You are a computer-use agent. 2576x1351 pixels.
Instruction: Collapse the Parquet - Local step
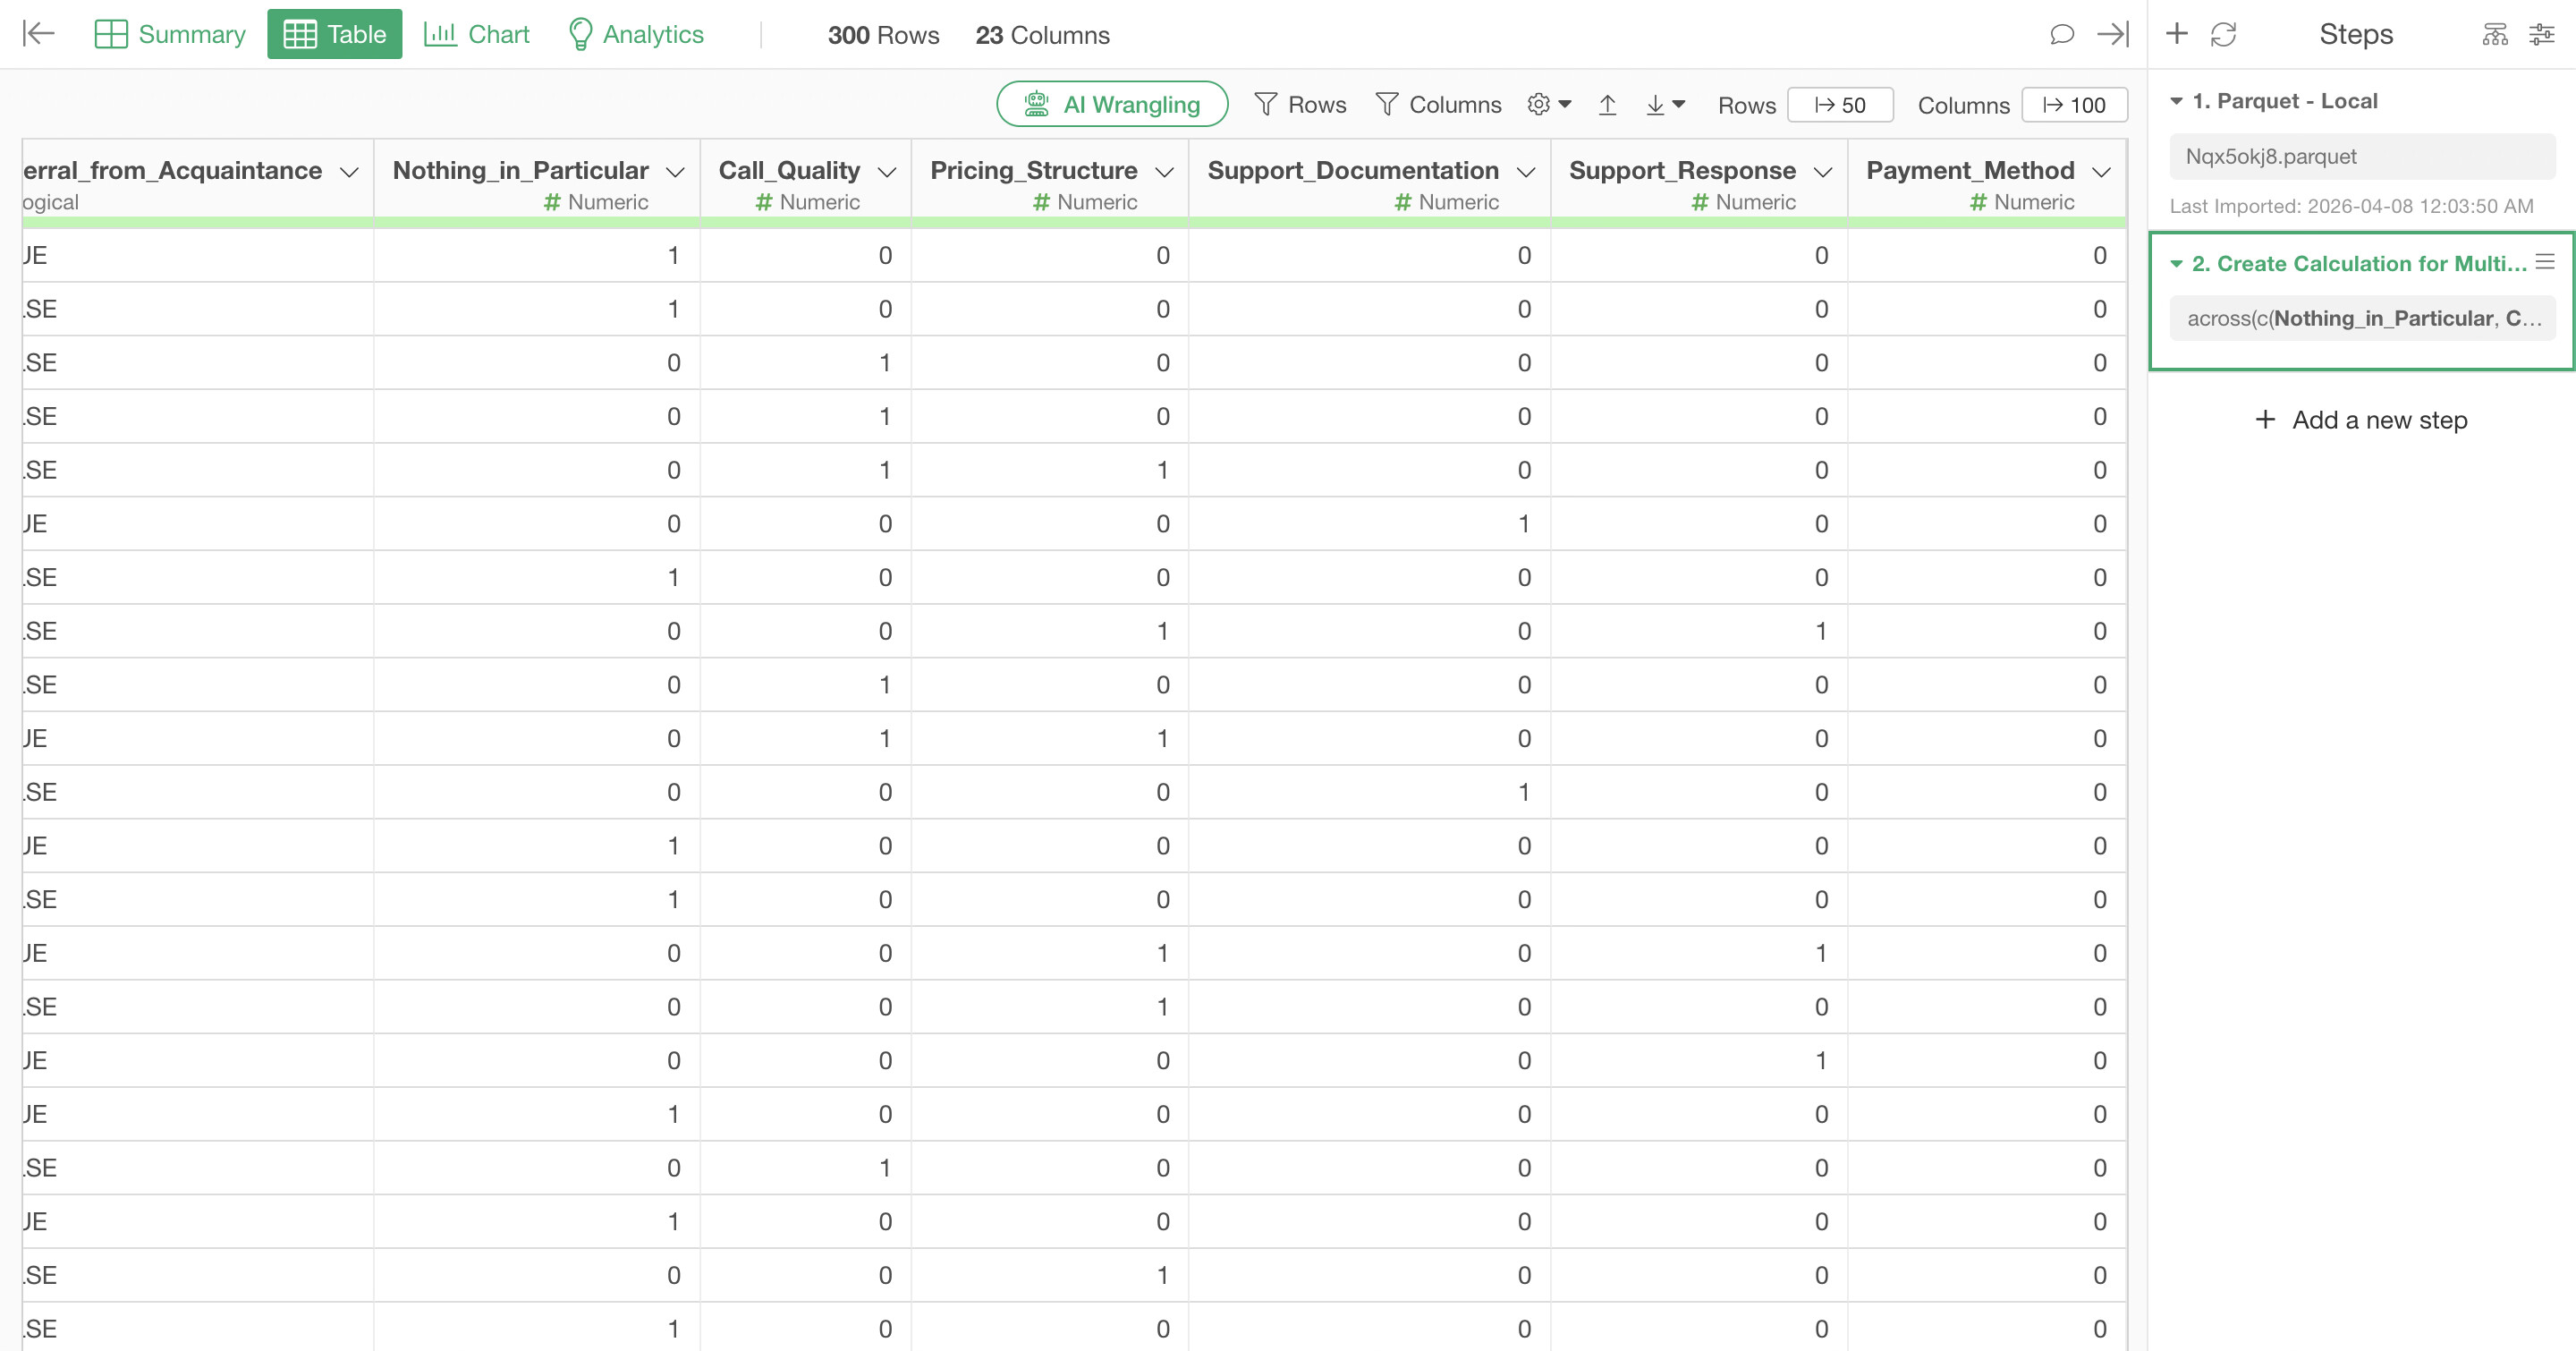(2176, 101)
